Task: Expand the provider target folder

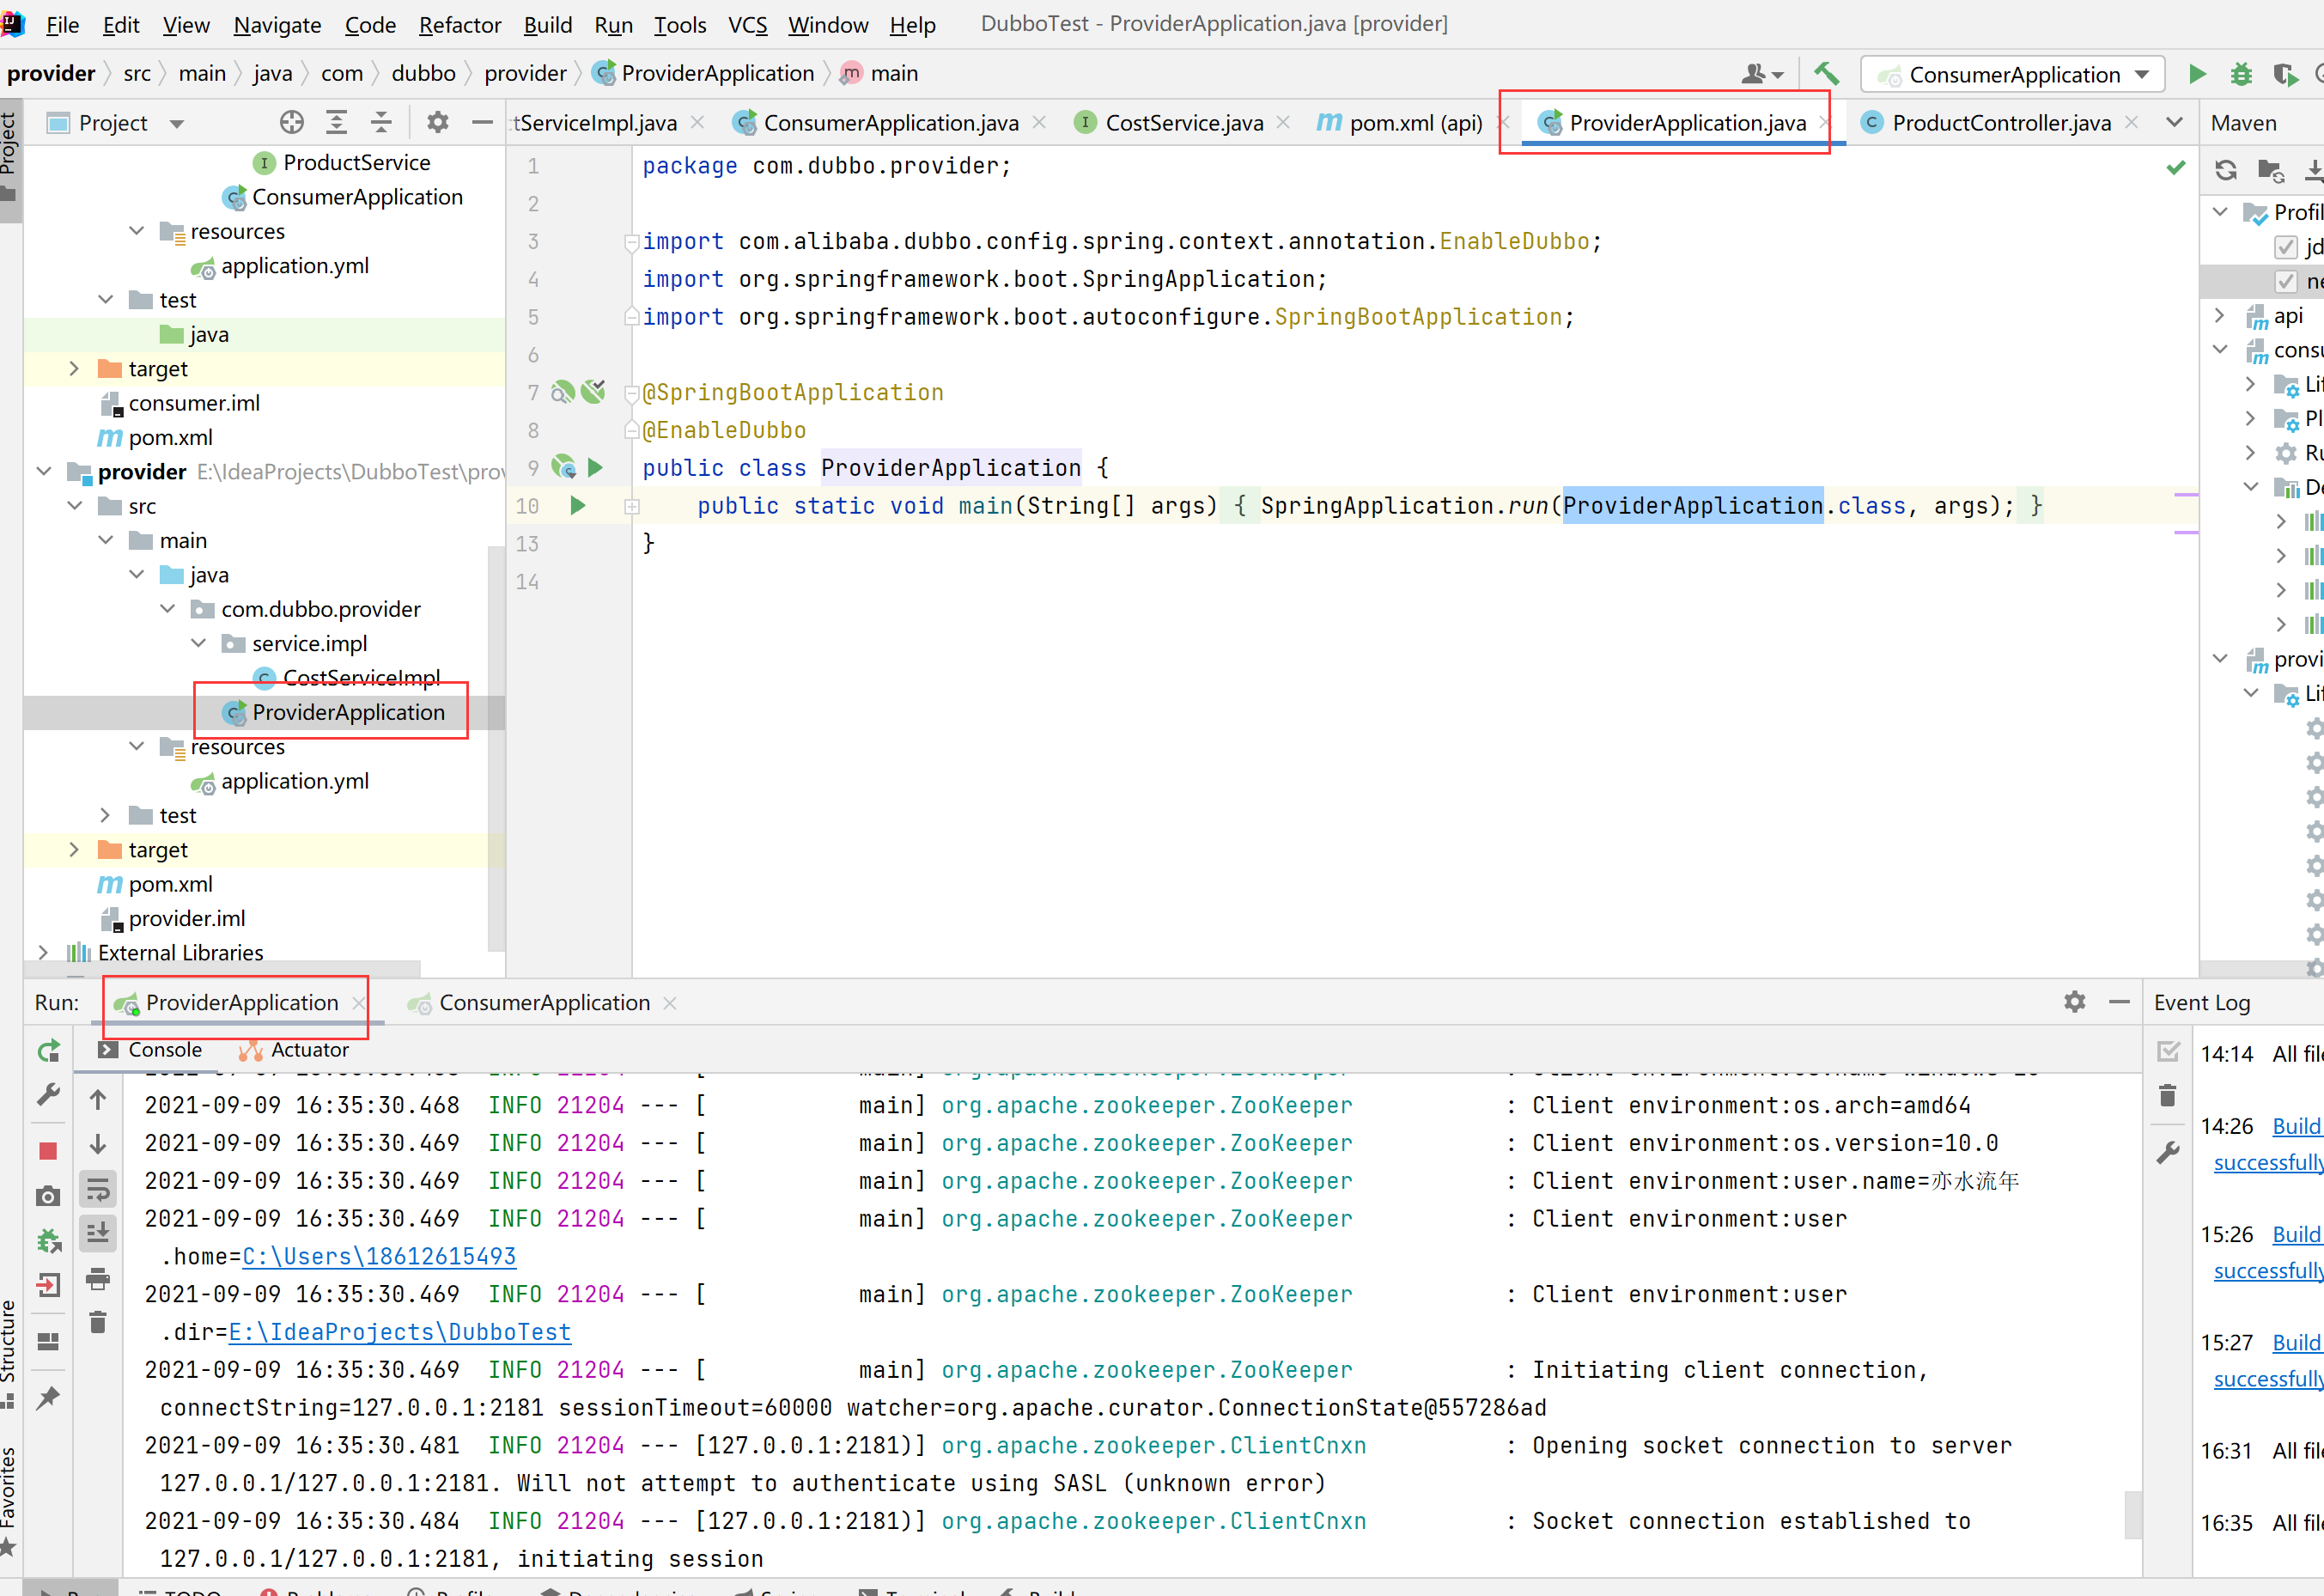Action: (74, 850)
